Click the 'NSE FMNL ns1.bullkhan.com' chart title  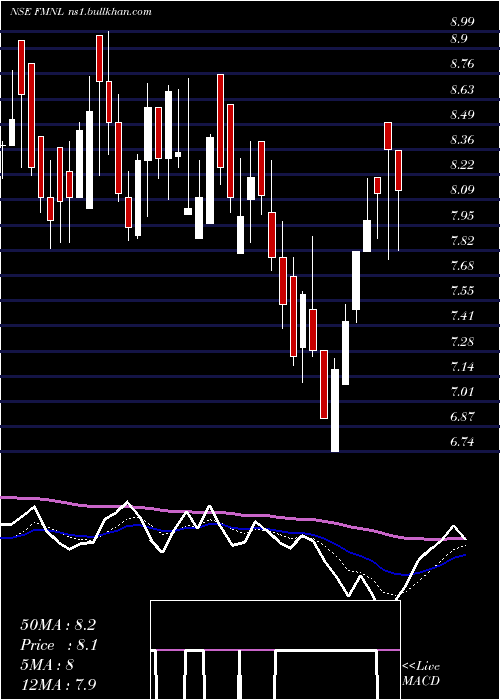[80, 12]
